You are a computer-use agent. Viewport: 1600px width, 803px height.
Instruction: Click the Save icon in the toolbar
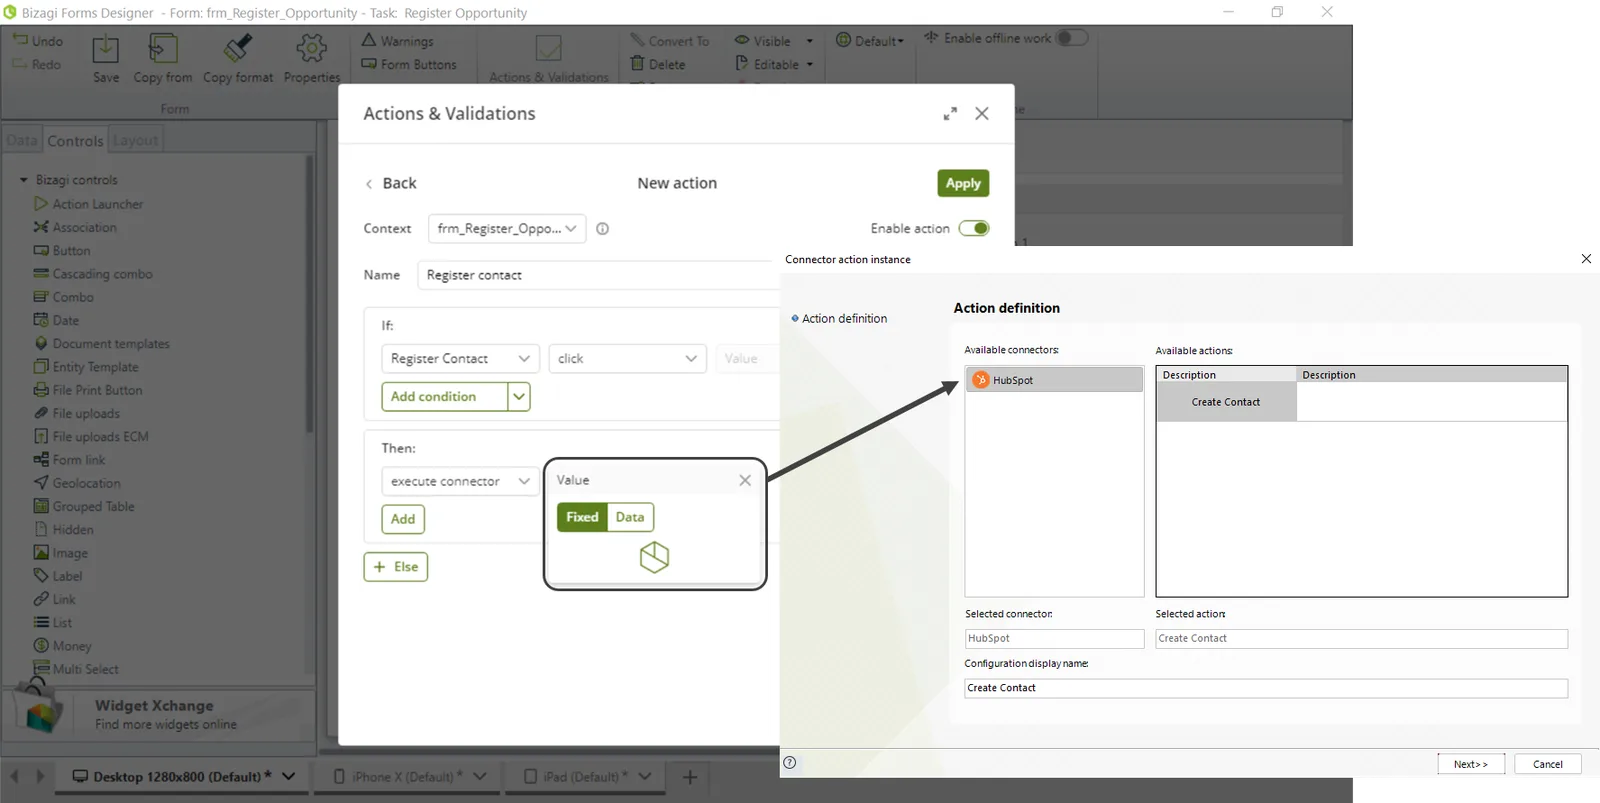click(x=105, y=49)
